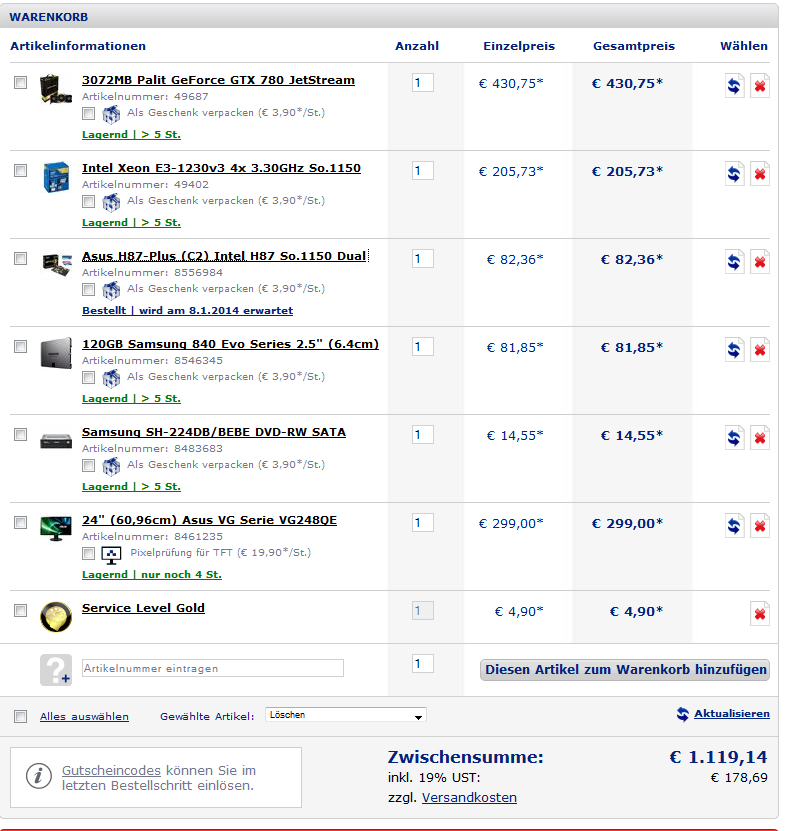Select the Intel Xeon E3-1230v3 row checkbox
The image size is (785, 831).
[20, 170]
